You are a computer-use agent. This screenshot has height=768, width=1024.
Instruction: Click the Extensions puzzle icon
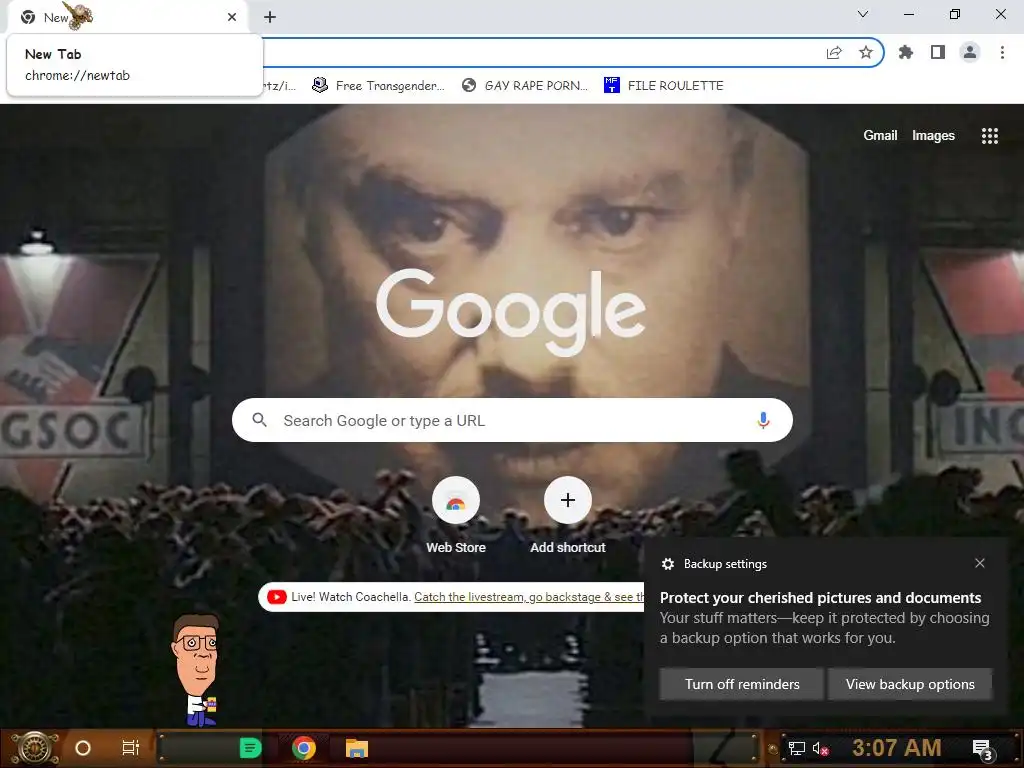pos(906,52)
